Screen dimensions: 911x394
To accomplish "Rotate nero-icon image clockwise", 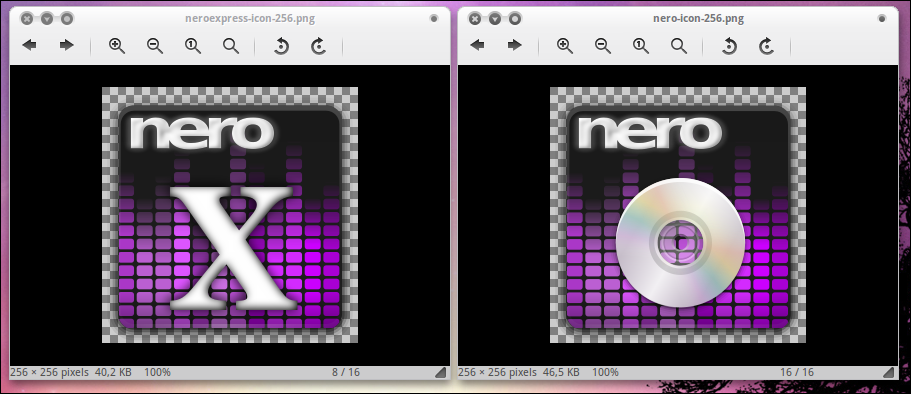I will point(766,46).
